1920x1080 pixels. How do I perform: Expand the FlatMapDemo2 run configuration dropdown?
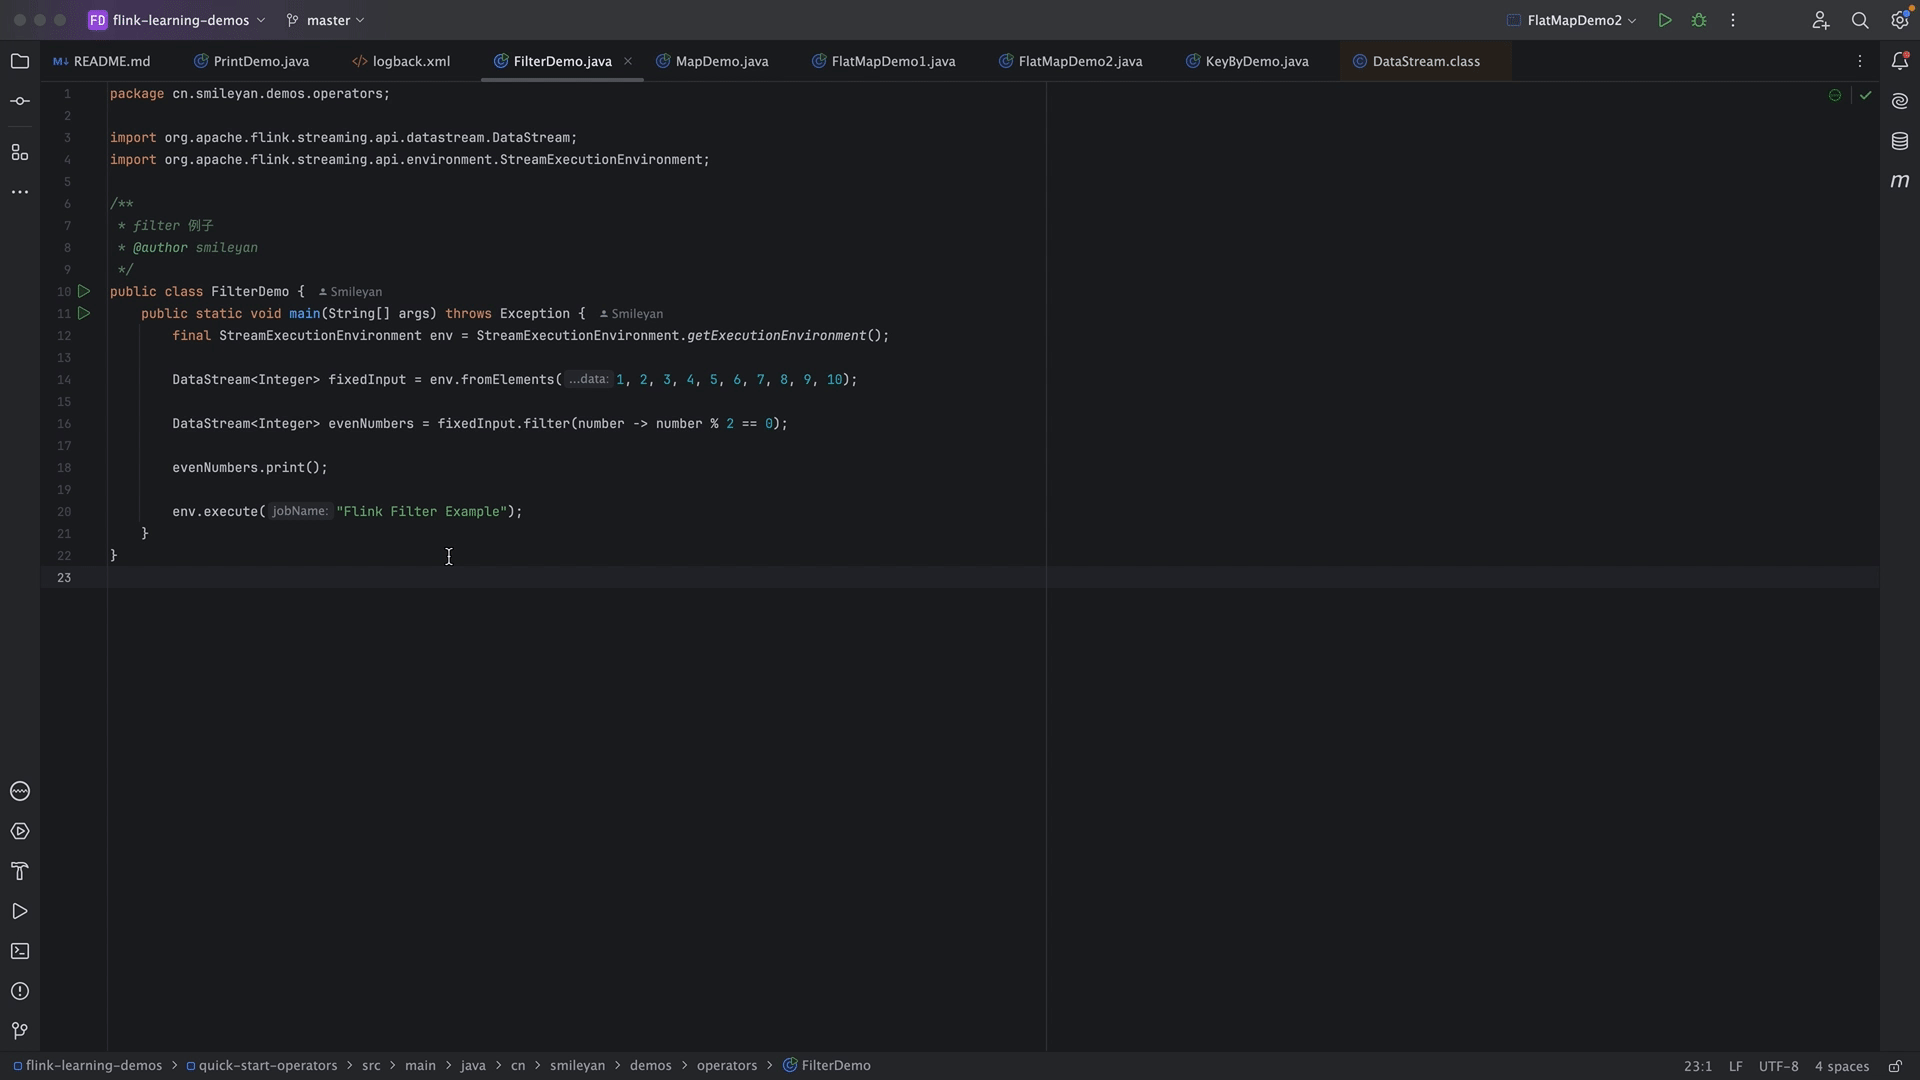click(1574, 20)
